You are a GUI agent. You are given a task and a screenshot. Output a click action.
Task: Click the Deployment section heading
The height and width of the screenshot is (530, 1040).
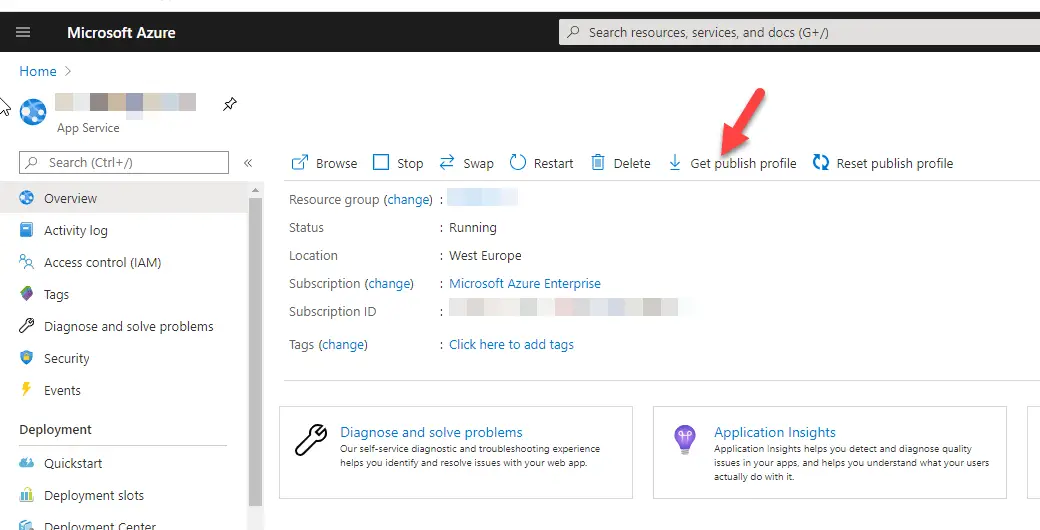point(56,429)
